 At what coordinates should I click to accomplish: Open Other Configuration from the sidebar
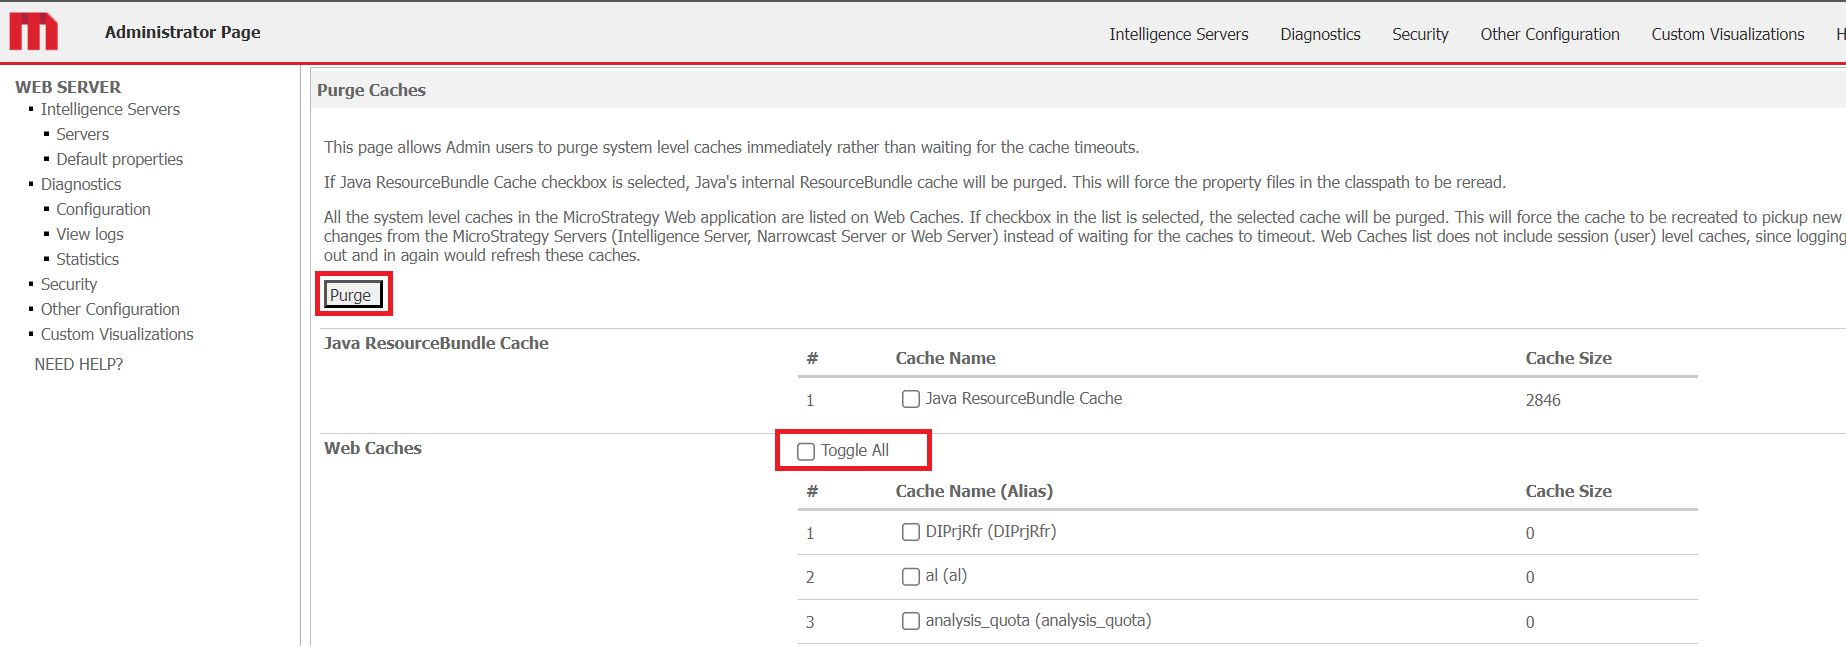(110, 309)
